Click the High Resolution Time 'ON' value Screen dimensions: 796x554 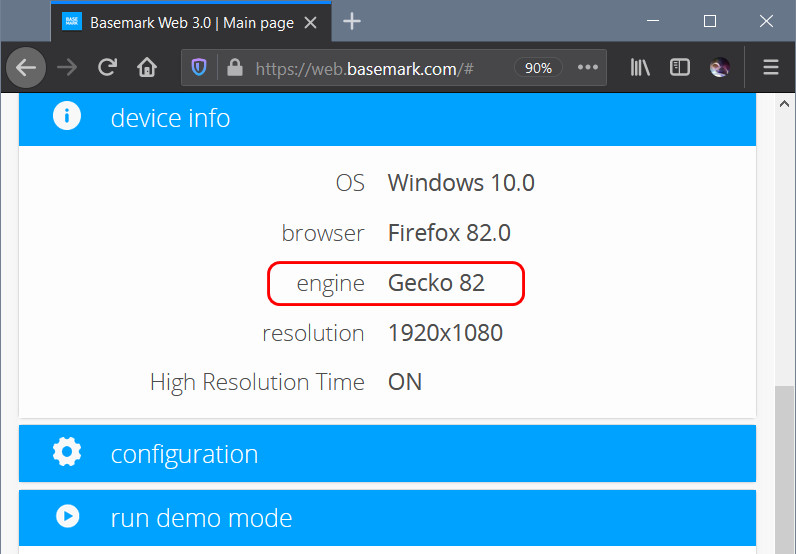(405, 382)
